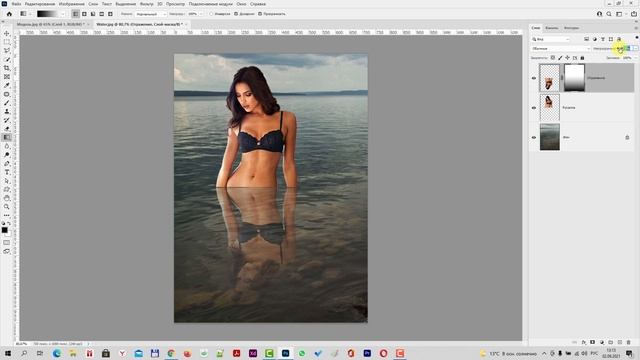The image size is (640, 360).
Task: Open Photoshop icon in Windows taskbar
Action: 285,353
